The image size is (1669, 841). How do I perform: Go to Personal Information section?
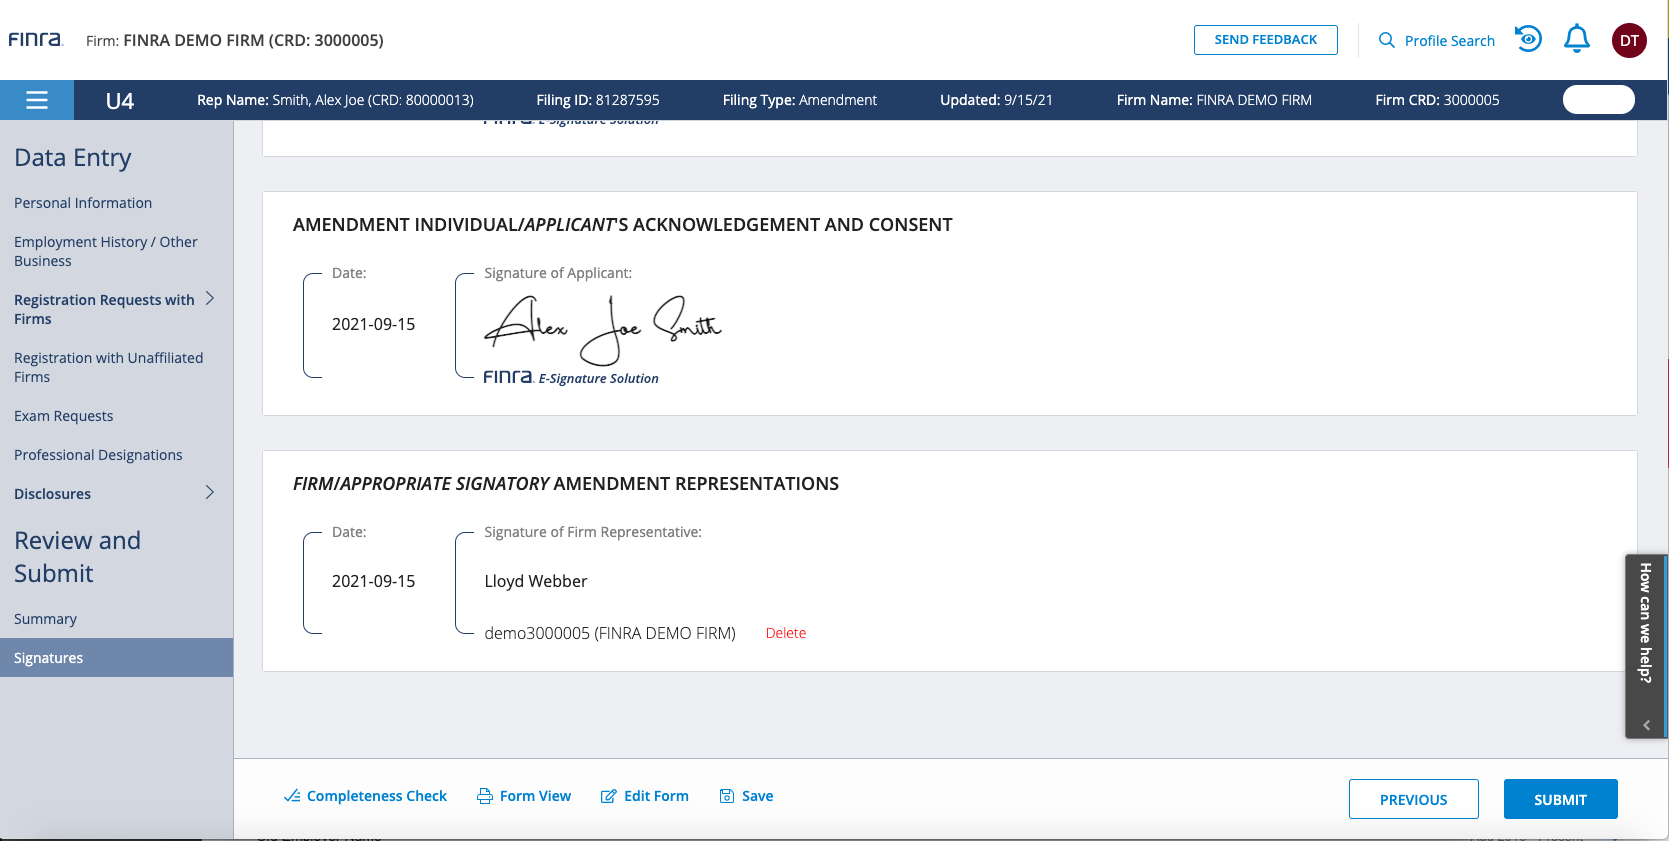coord(83,203)
